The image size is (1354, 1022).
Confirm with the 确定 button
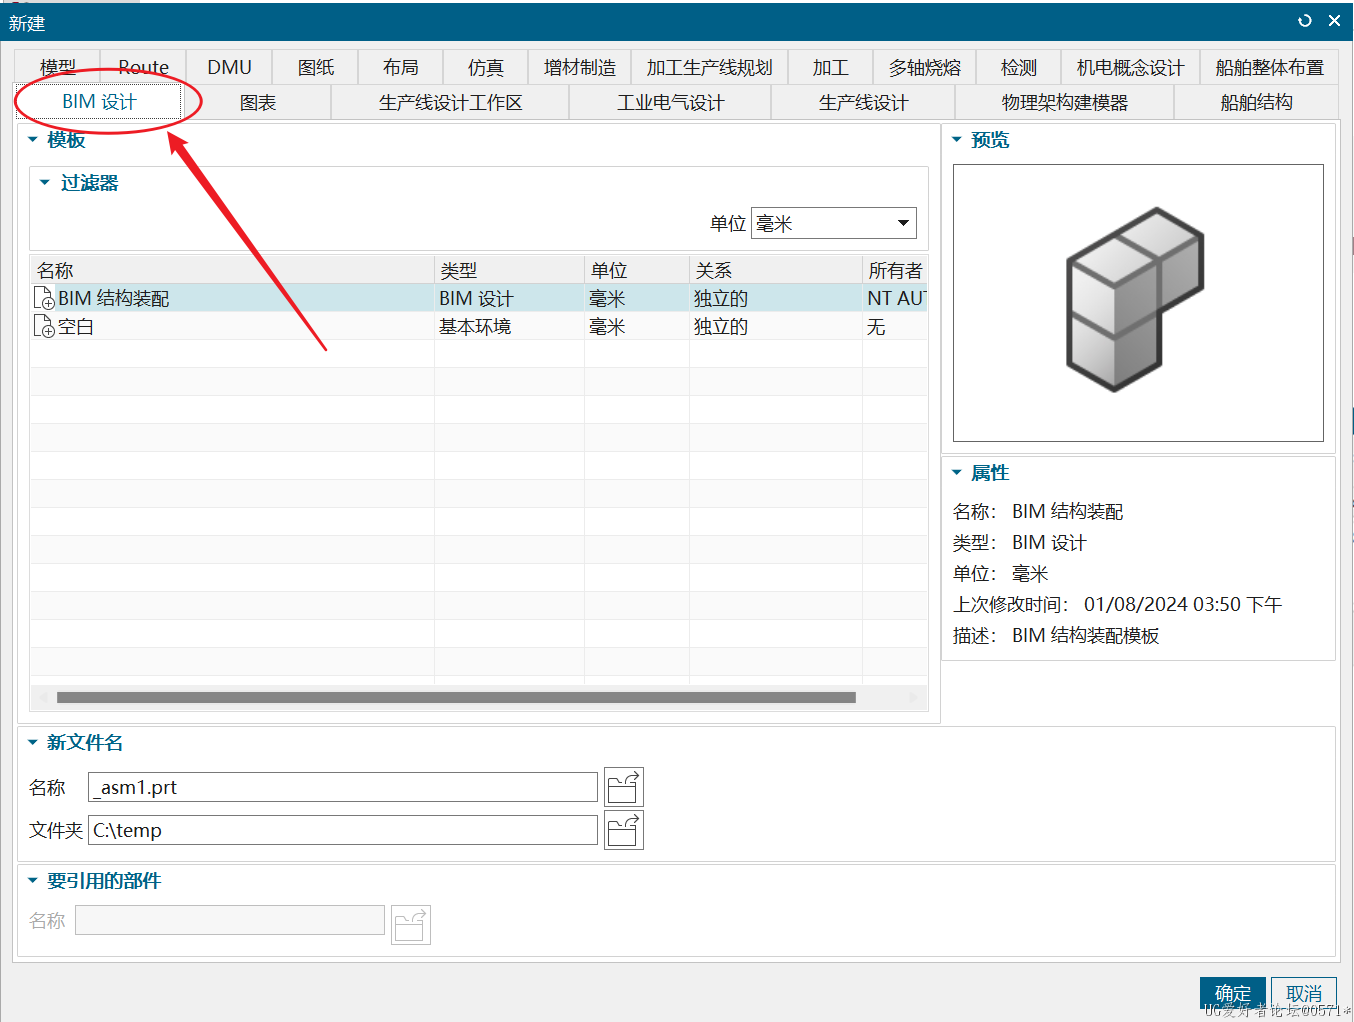pos(1233,993)
